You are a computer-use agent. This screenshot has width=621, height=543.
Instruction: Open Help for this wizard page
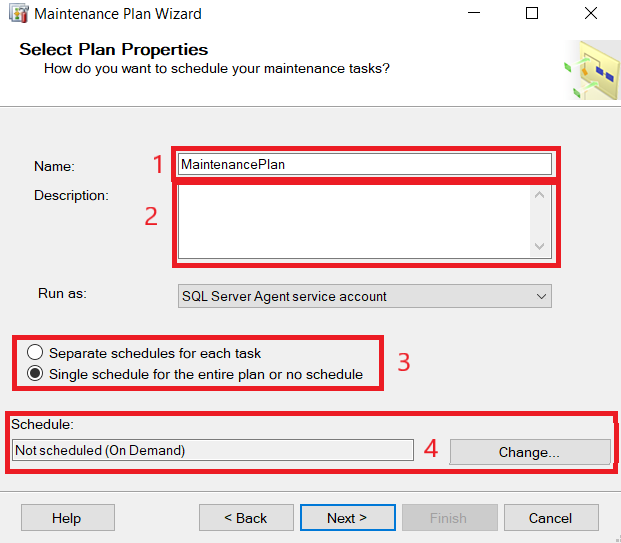(67, 518)
